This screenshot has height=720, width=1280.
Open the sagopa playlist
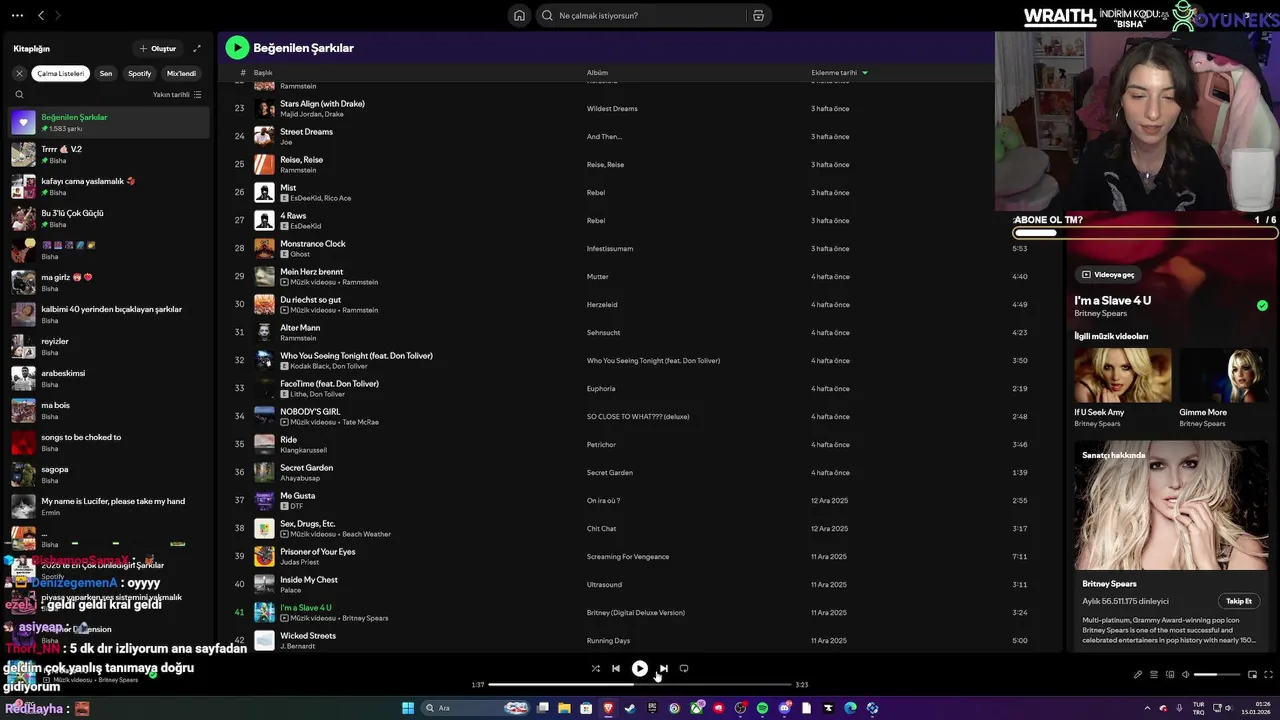coord(109,474)
